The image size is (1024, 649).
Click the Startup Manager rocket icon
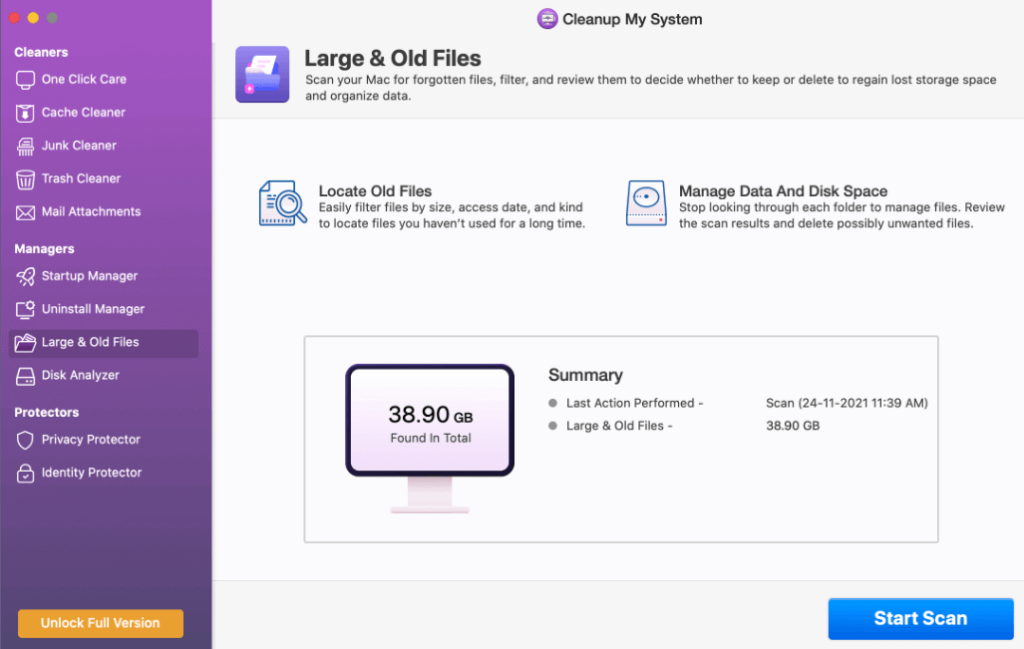pos(25,276)
